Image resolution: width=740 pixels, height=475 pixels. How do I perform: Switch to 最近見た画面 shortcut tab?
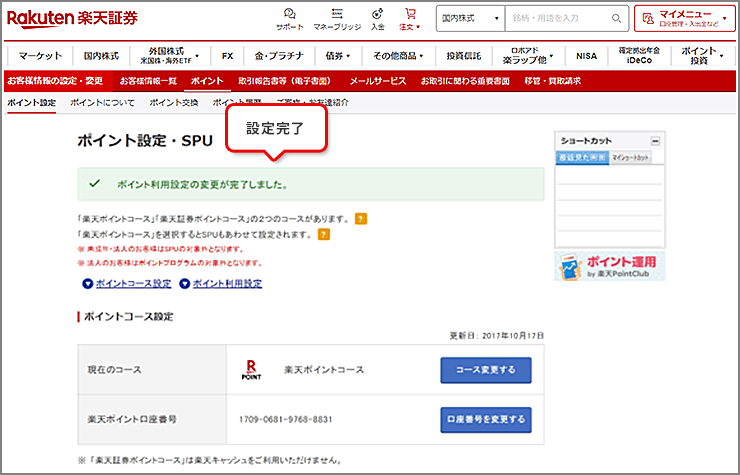[x=582, y=157]
